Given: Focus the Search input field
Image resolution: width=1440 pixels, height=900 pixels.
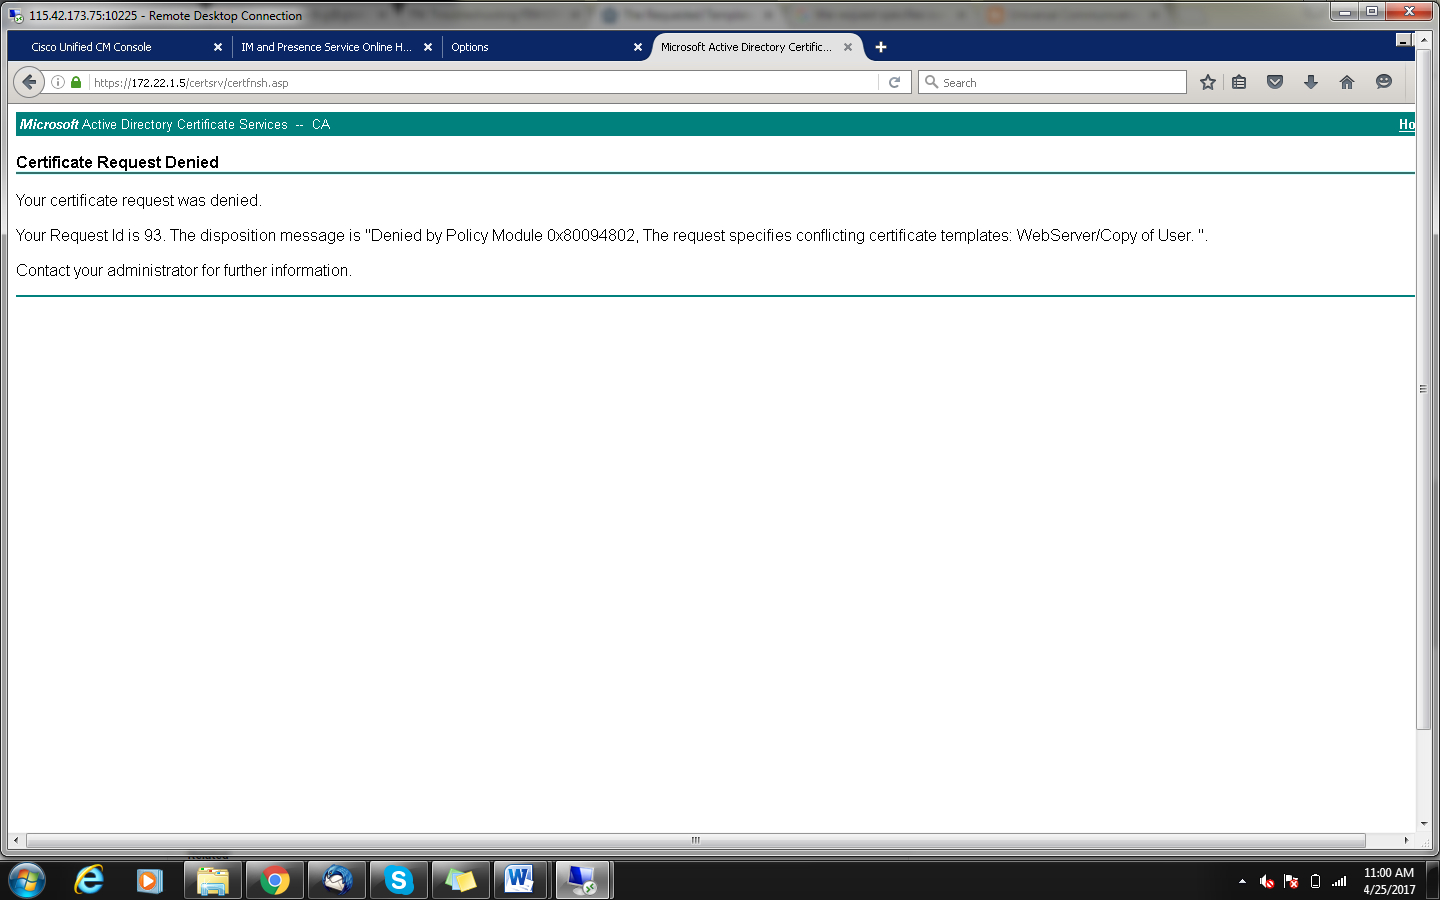Looking at the screenshot, I should pos(1052,82).
